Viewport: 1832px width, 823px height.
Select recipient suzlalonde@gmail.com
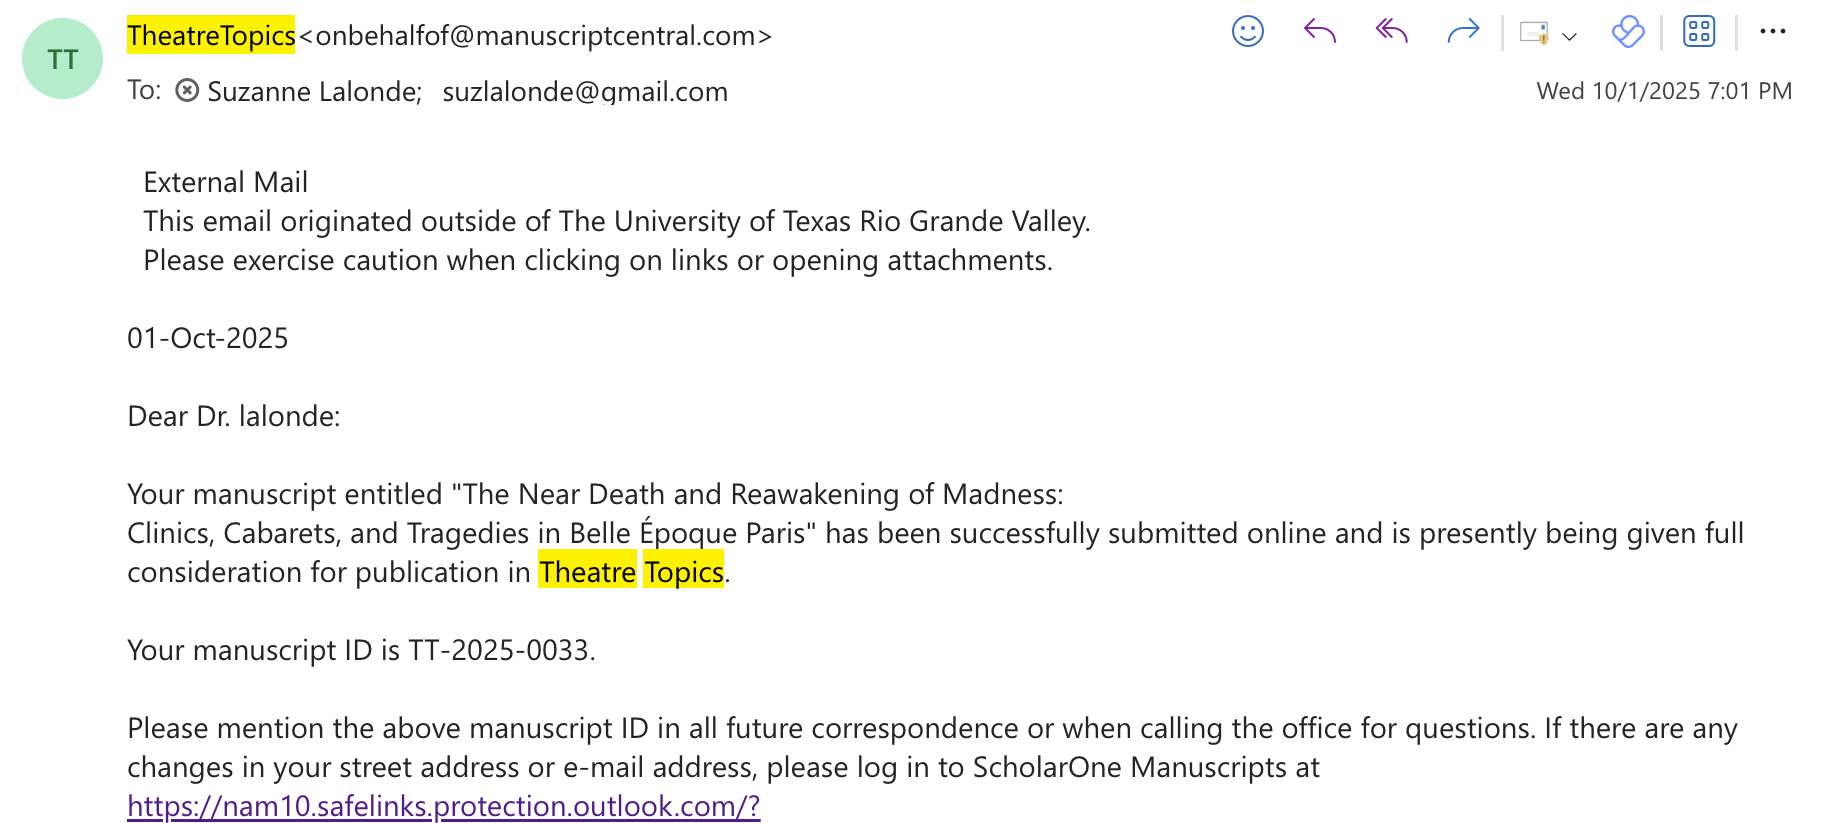pos(585,92)
